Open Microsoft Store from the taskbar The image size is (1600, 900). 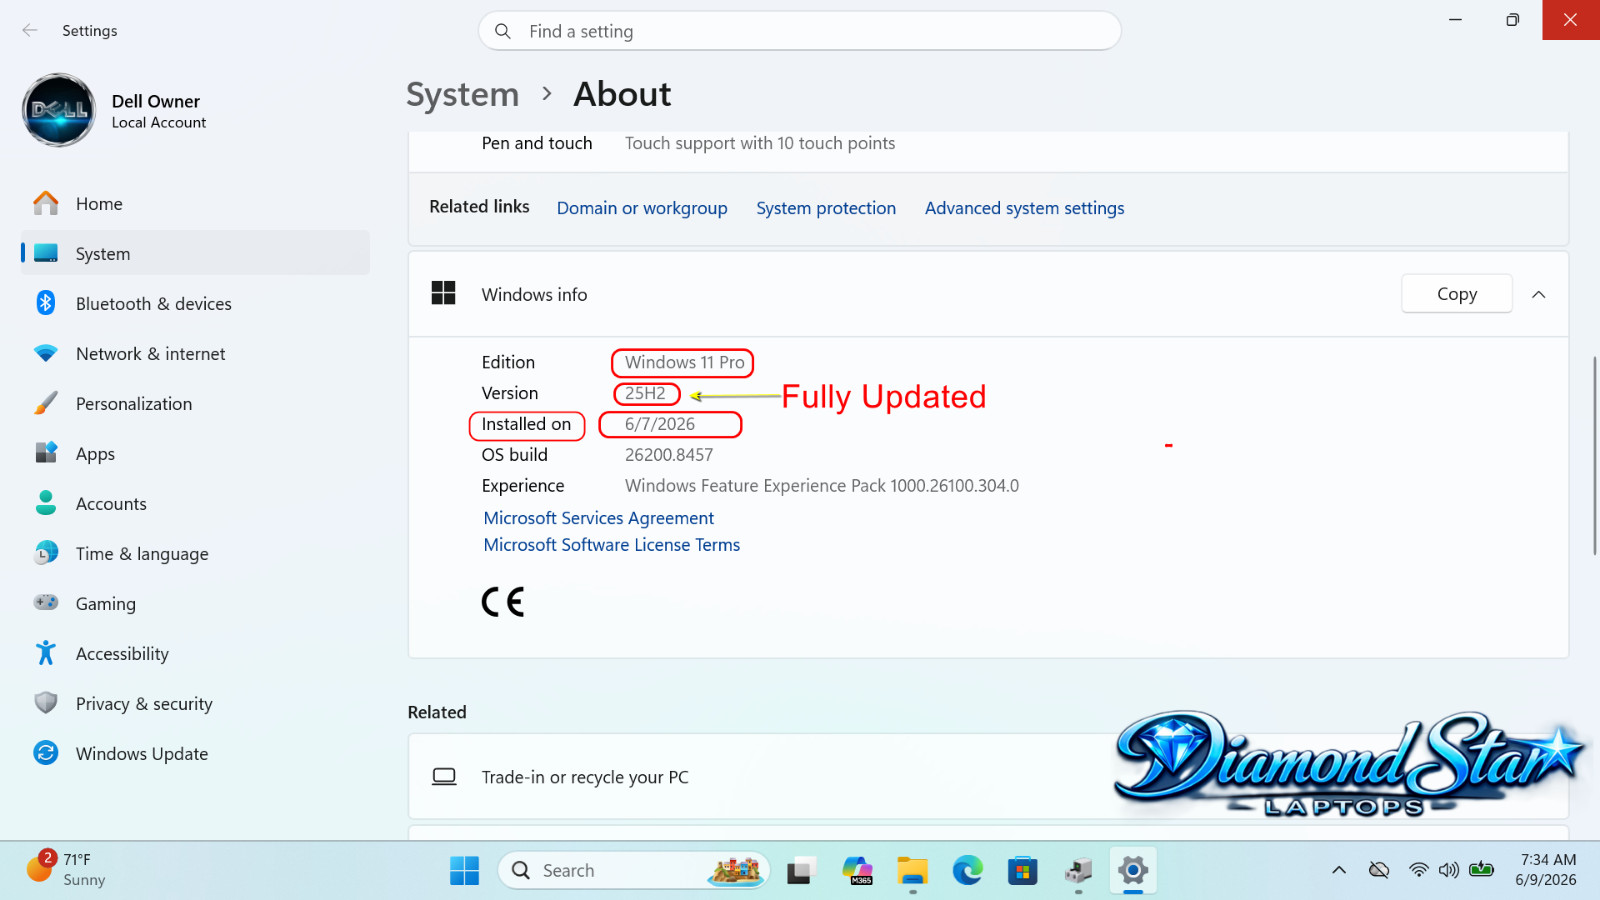pos(1022,871)
